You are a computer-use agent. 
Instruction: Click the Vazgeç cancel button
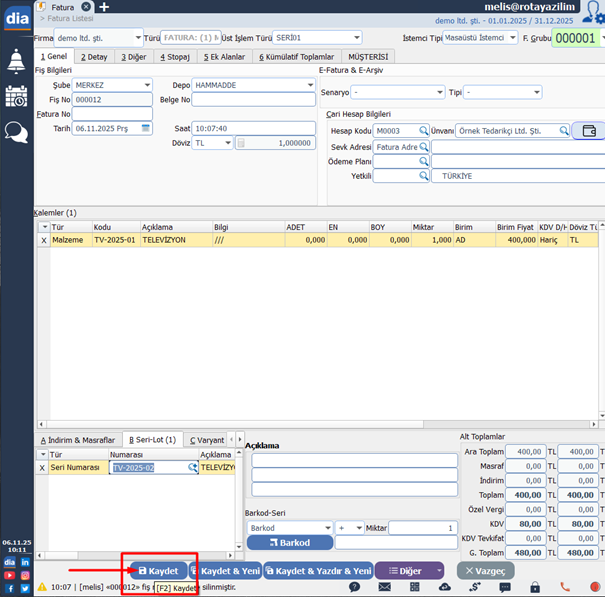click(486, 570)
